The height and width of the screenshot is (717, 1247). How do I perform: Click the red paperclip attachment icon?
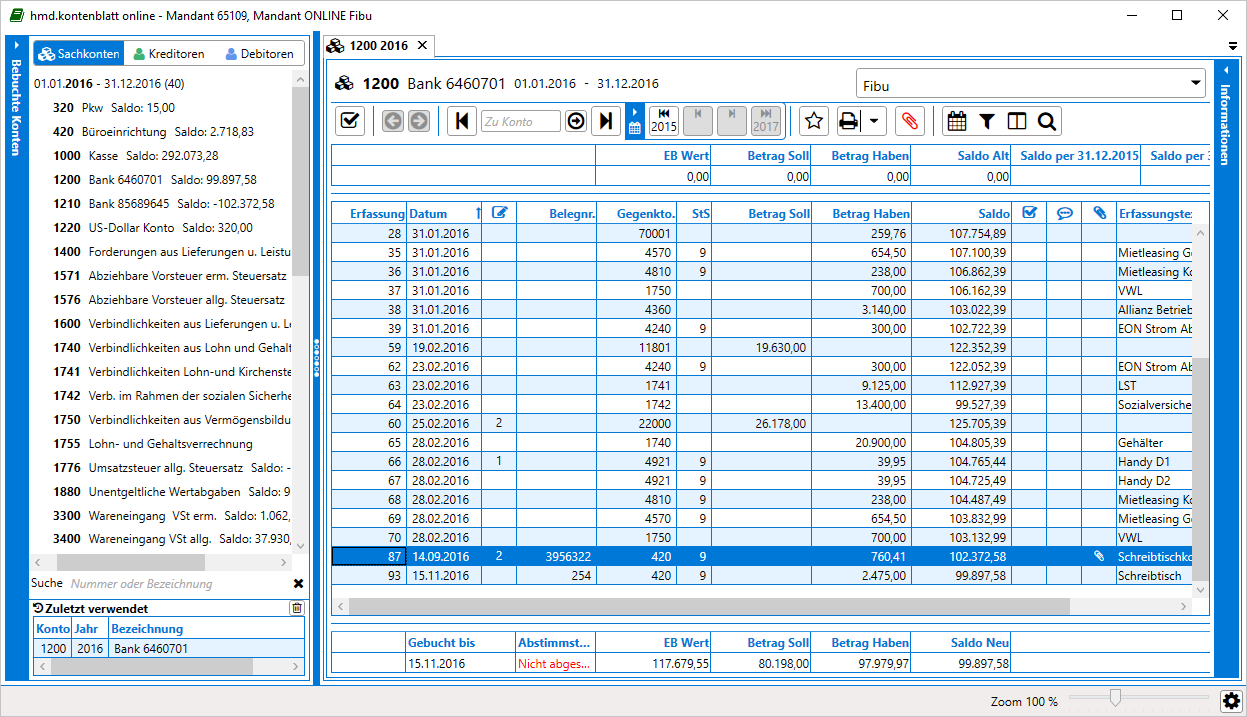click(909, 121)
